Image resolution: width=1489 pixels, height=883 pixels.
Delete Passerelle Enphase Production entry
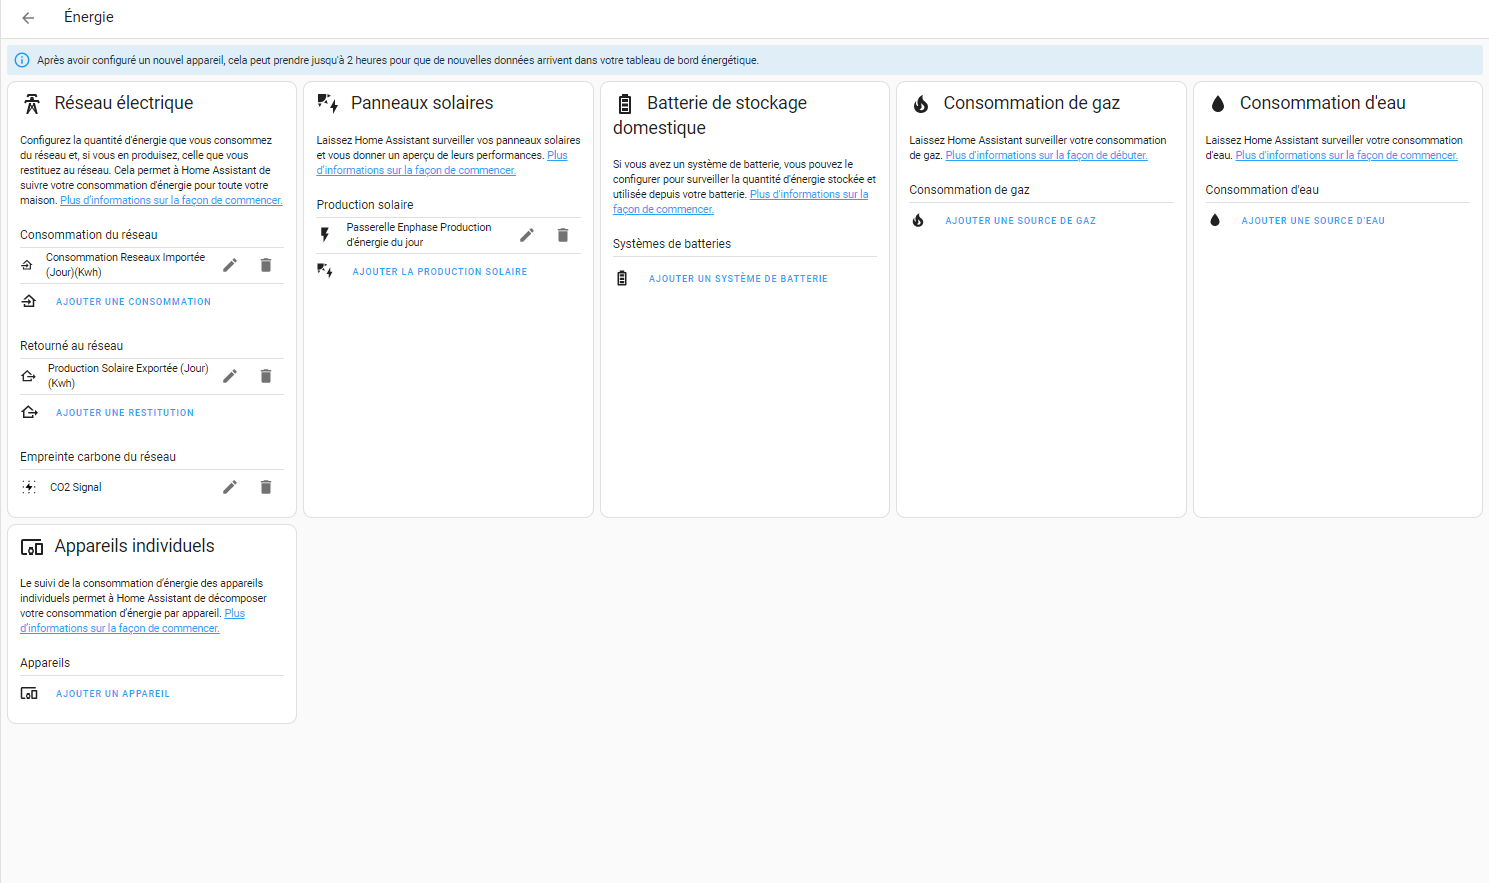[563, 235]
